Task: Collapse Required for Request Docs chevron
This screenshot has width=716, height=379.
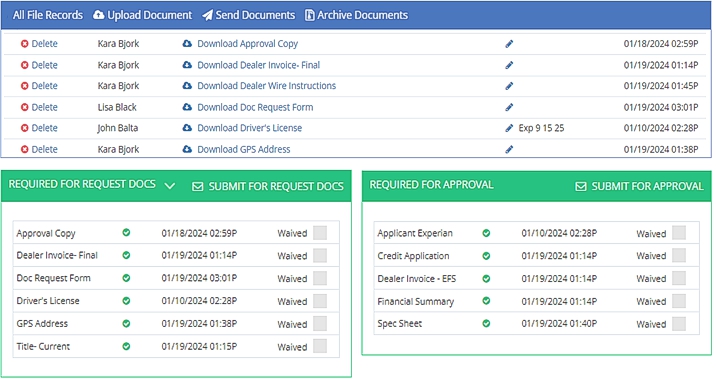Action: pyautogui.click(x=170, y=186)
